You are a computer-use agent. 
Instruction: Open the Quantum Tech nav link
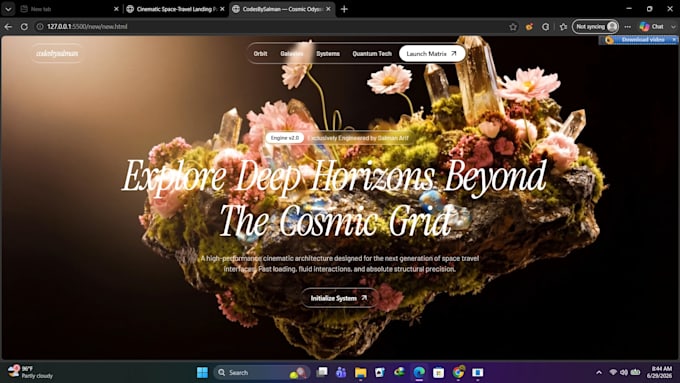point(372,53)
